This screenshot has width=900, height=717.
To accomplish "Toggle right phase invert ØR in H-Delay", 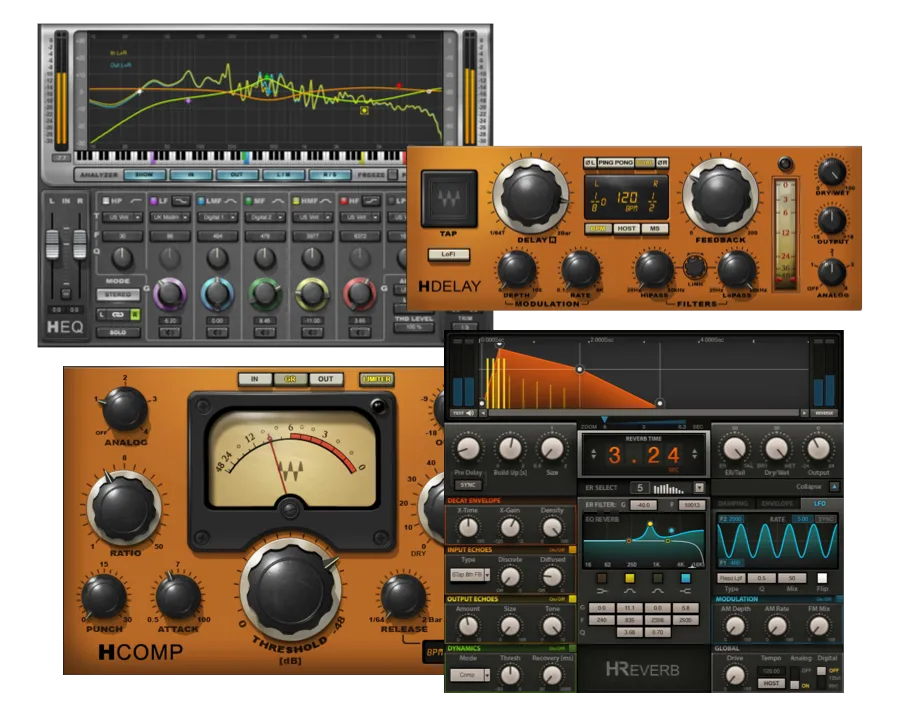I will point(662,163).
